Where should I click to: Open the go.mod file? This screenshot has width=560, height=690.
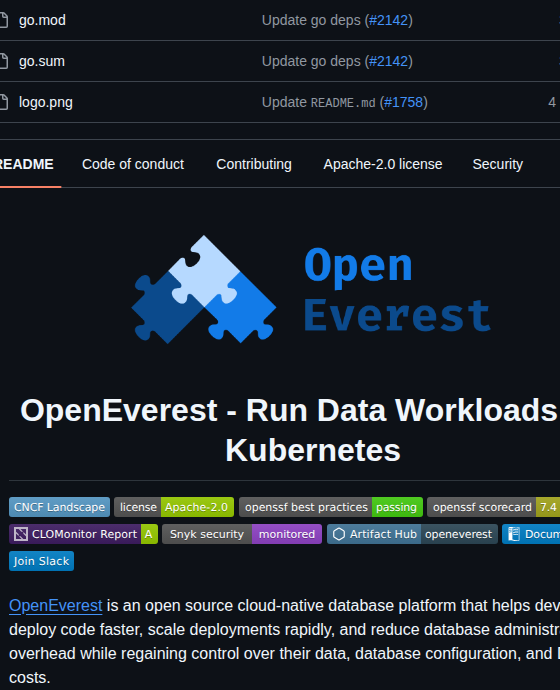pos(42,20)
